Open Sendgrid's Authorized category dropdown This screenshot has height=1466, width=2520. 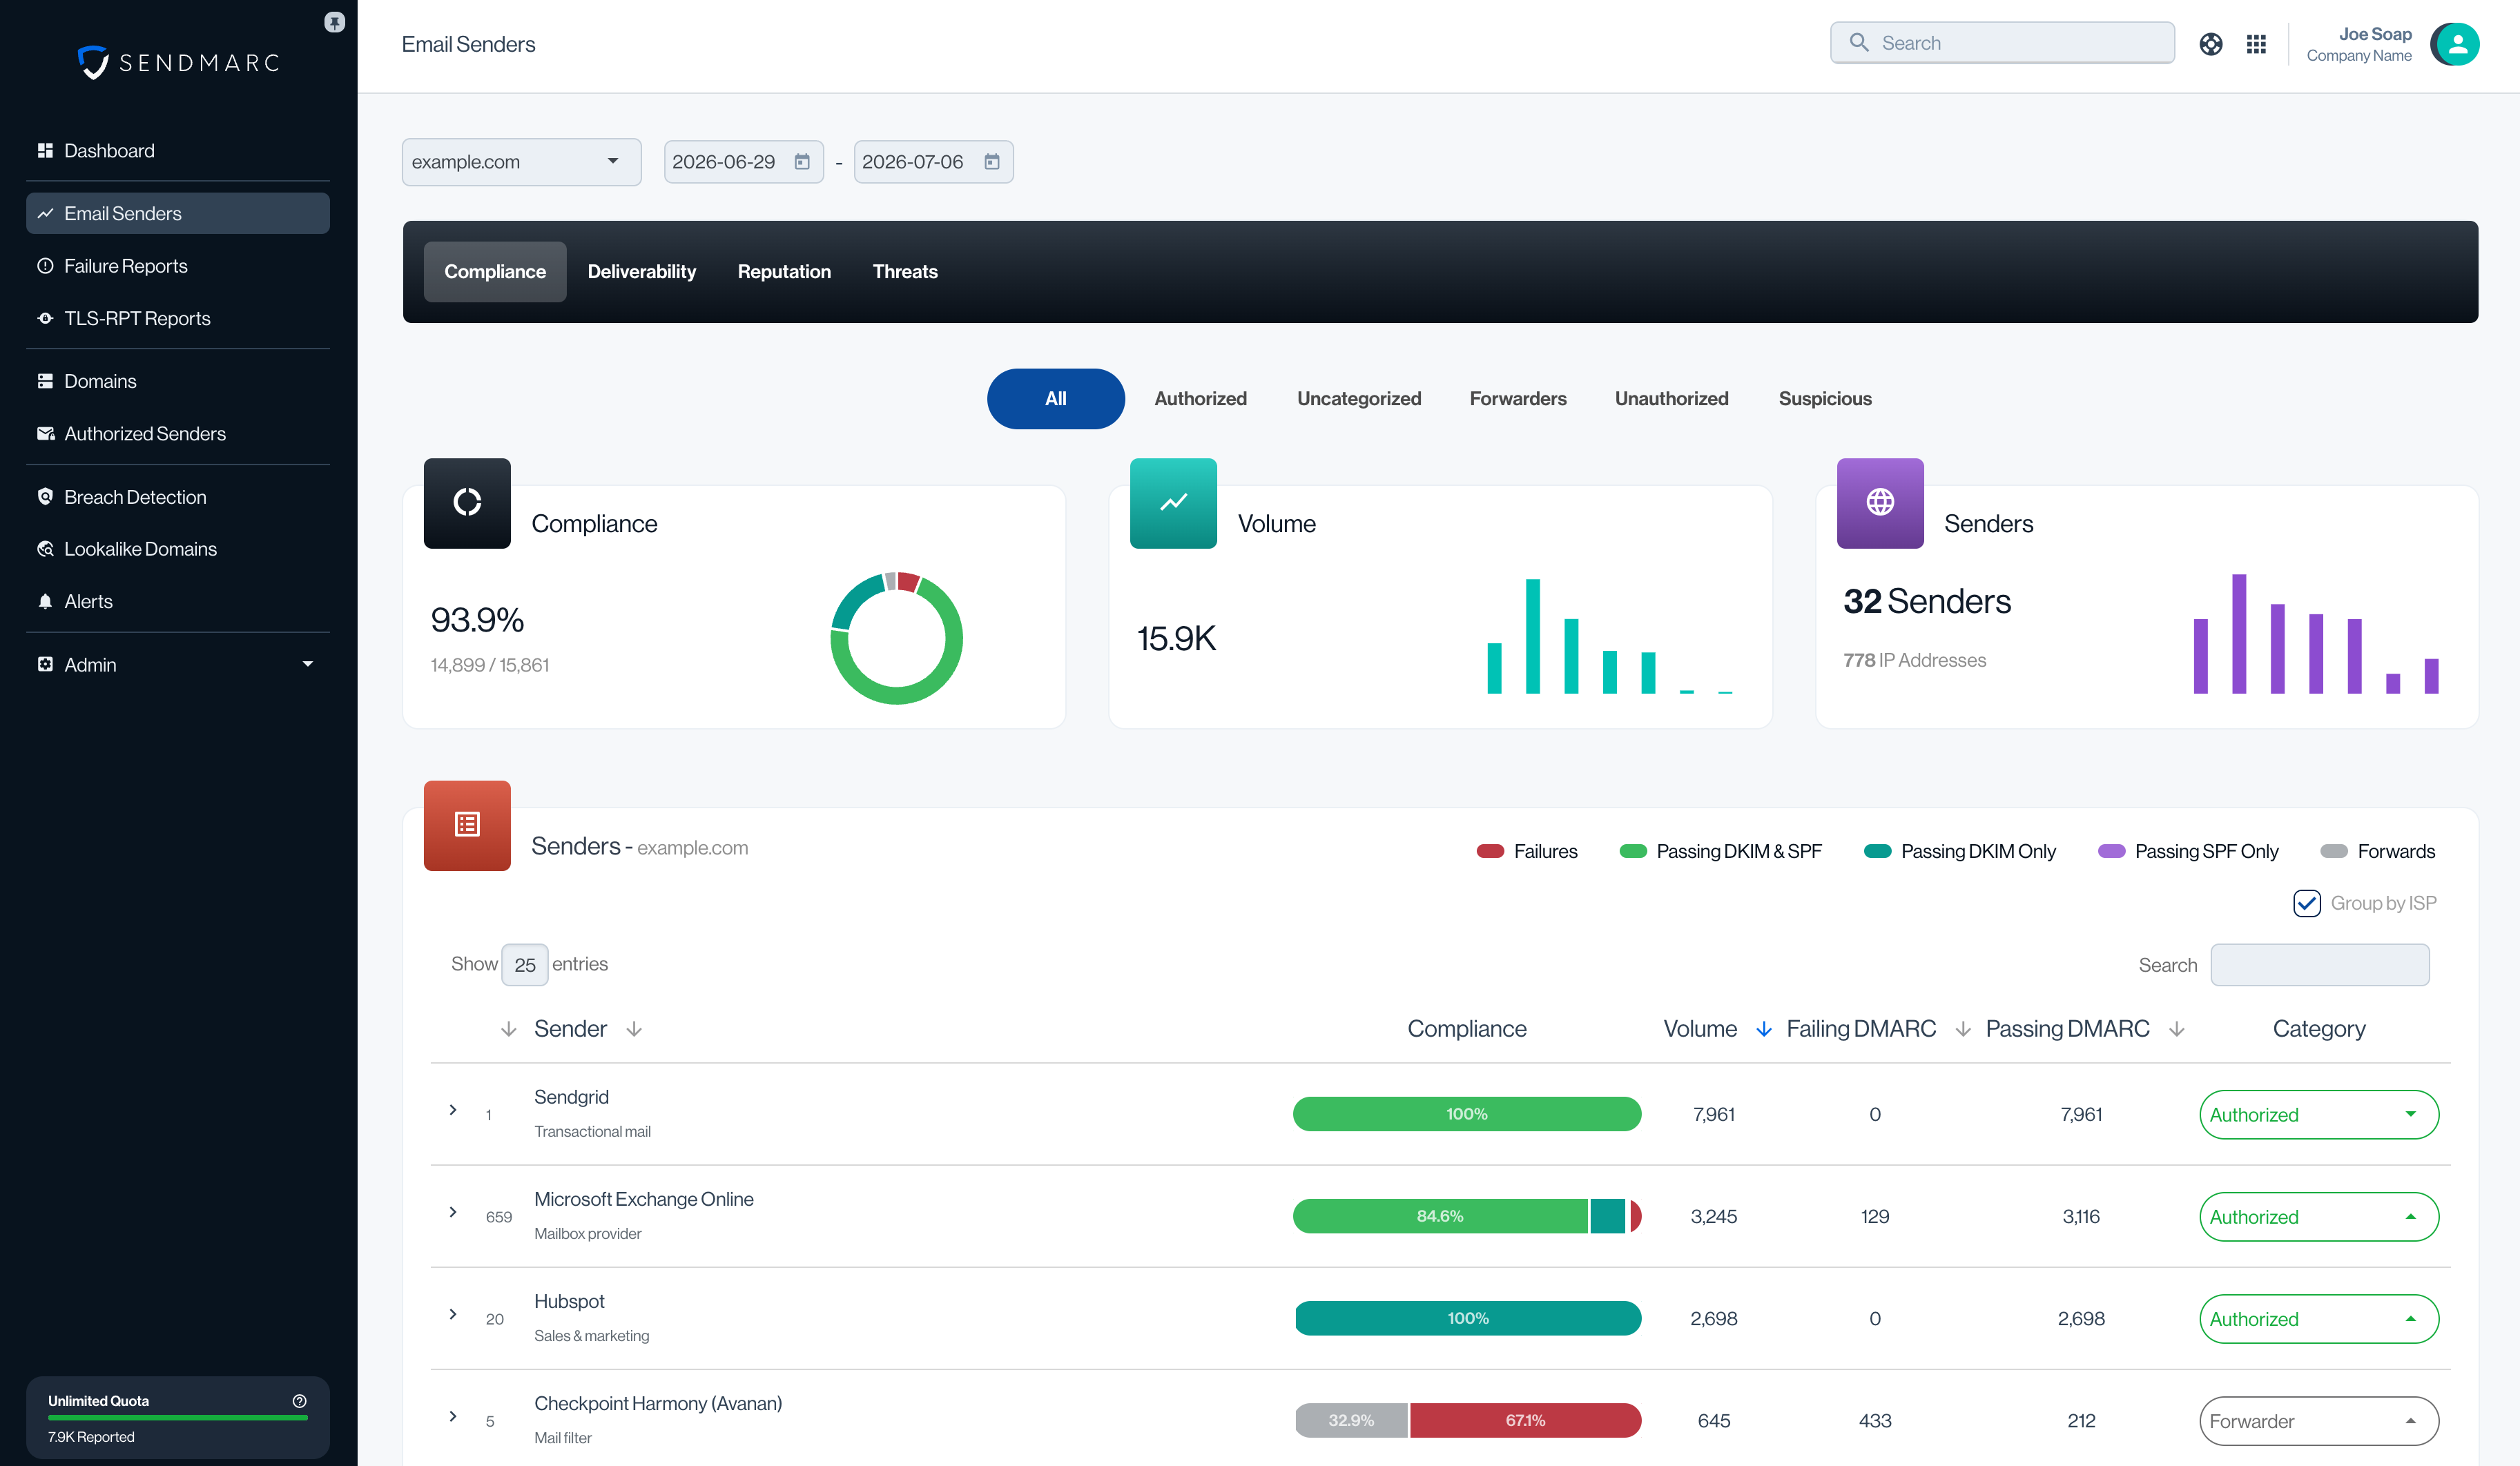coord(2319,1114)
